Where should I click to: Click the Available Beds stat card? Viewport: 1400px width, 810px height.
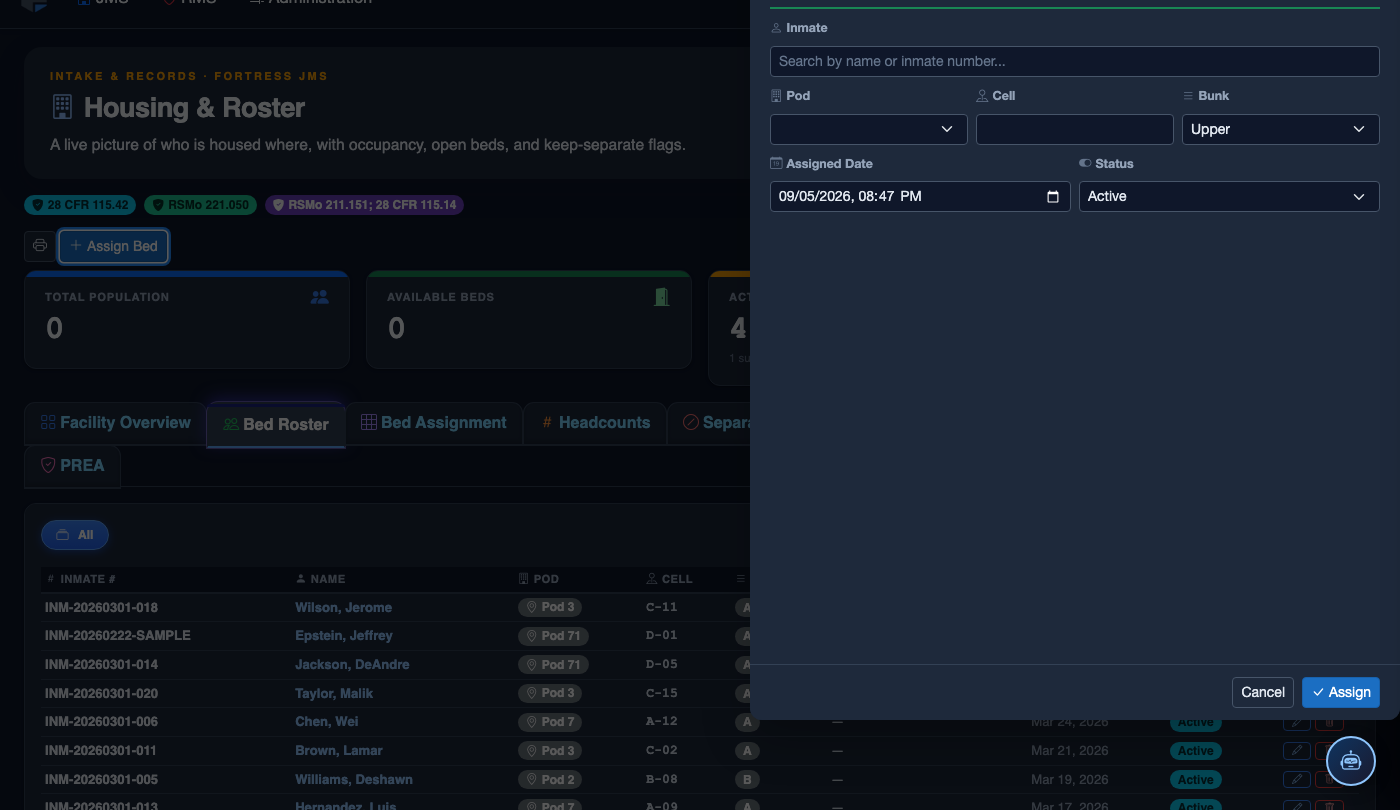(x=529, y=320)
